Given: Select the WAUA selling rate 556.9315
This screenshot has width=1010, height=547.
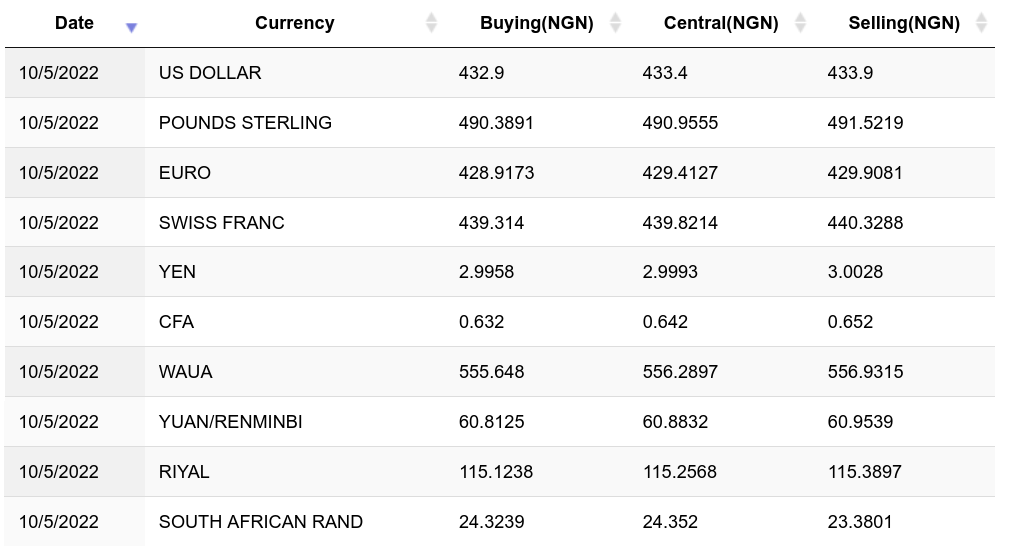Looking at the screenshot, I should point(865,372).
